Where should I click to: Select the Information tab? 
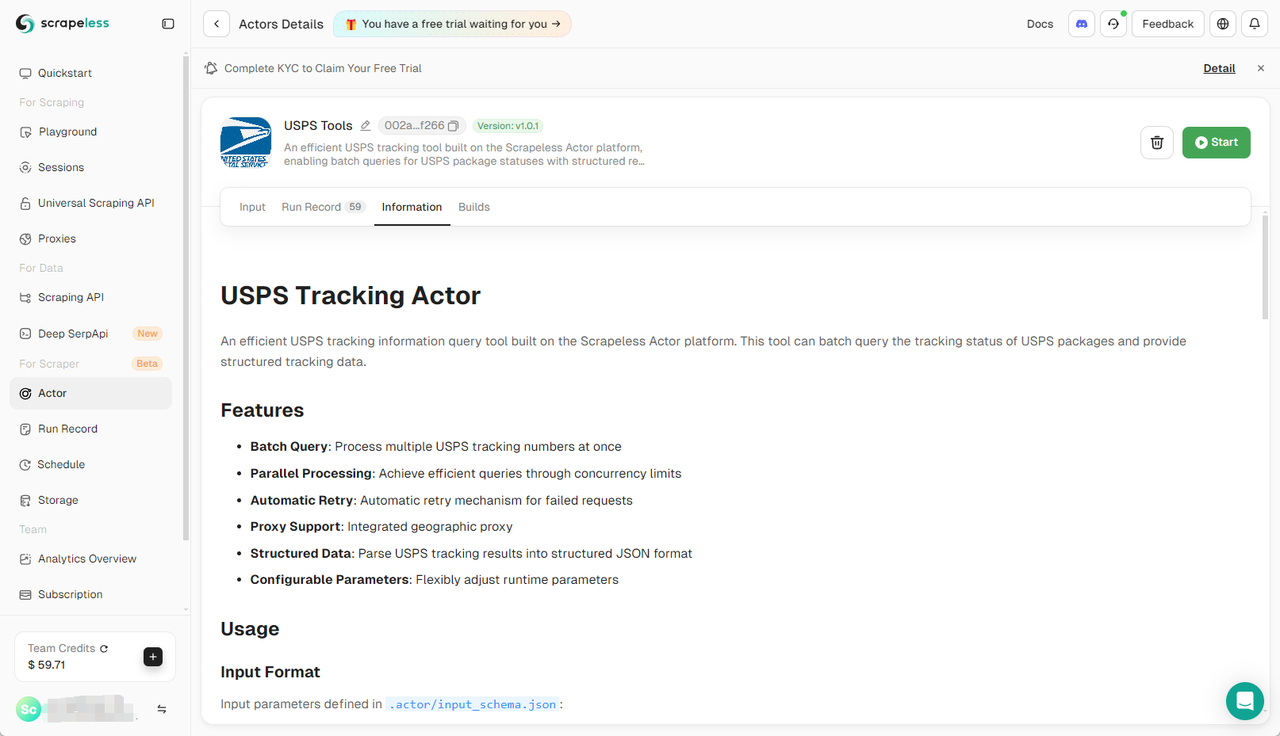(x=412, y=207)
